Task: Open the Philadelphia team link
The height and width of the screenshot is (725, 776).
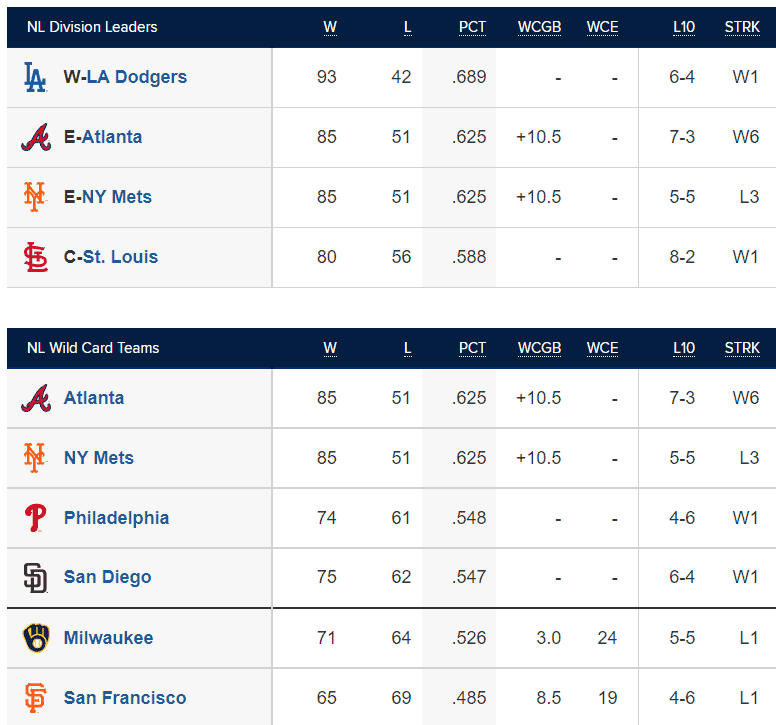Action: [x=116, y=518]
